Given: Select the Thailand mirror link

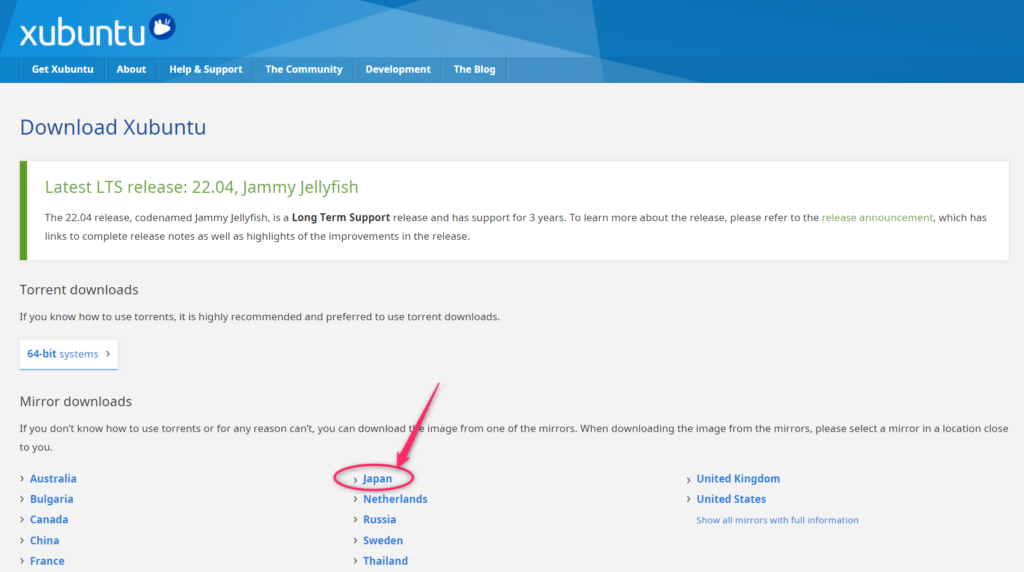Looking at the screenshot, I should tap(385, 561).
